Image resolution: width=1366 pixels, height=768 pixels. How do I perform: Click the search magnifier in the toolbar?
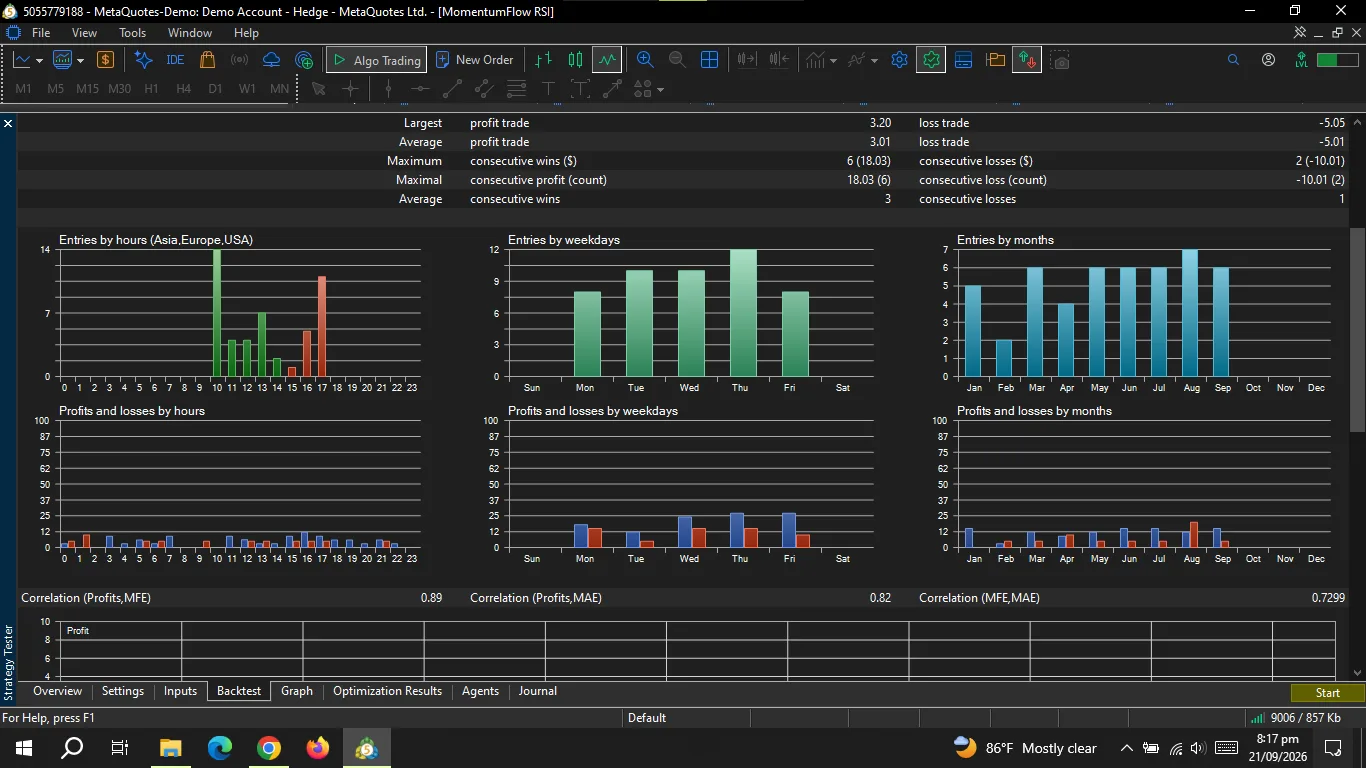(1233, 60)
